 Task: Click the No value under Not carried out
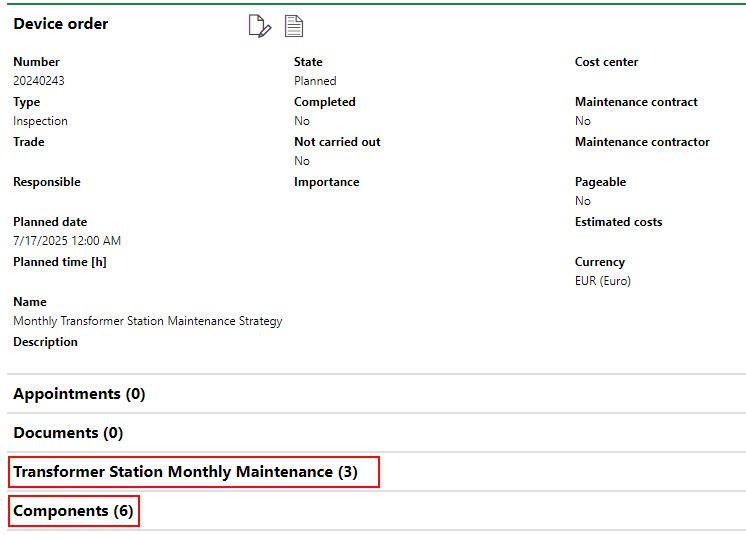[302, 161]
